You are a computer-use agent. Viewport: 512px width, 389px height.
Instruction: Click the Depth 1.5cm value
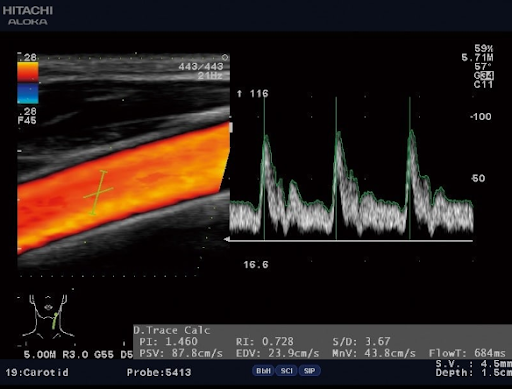point(473,373)
